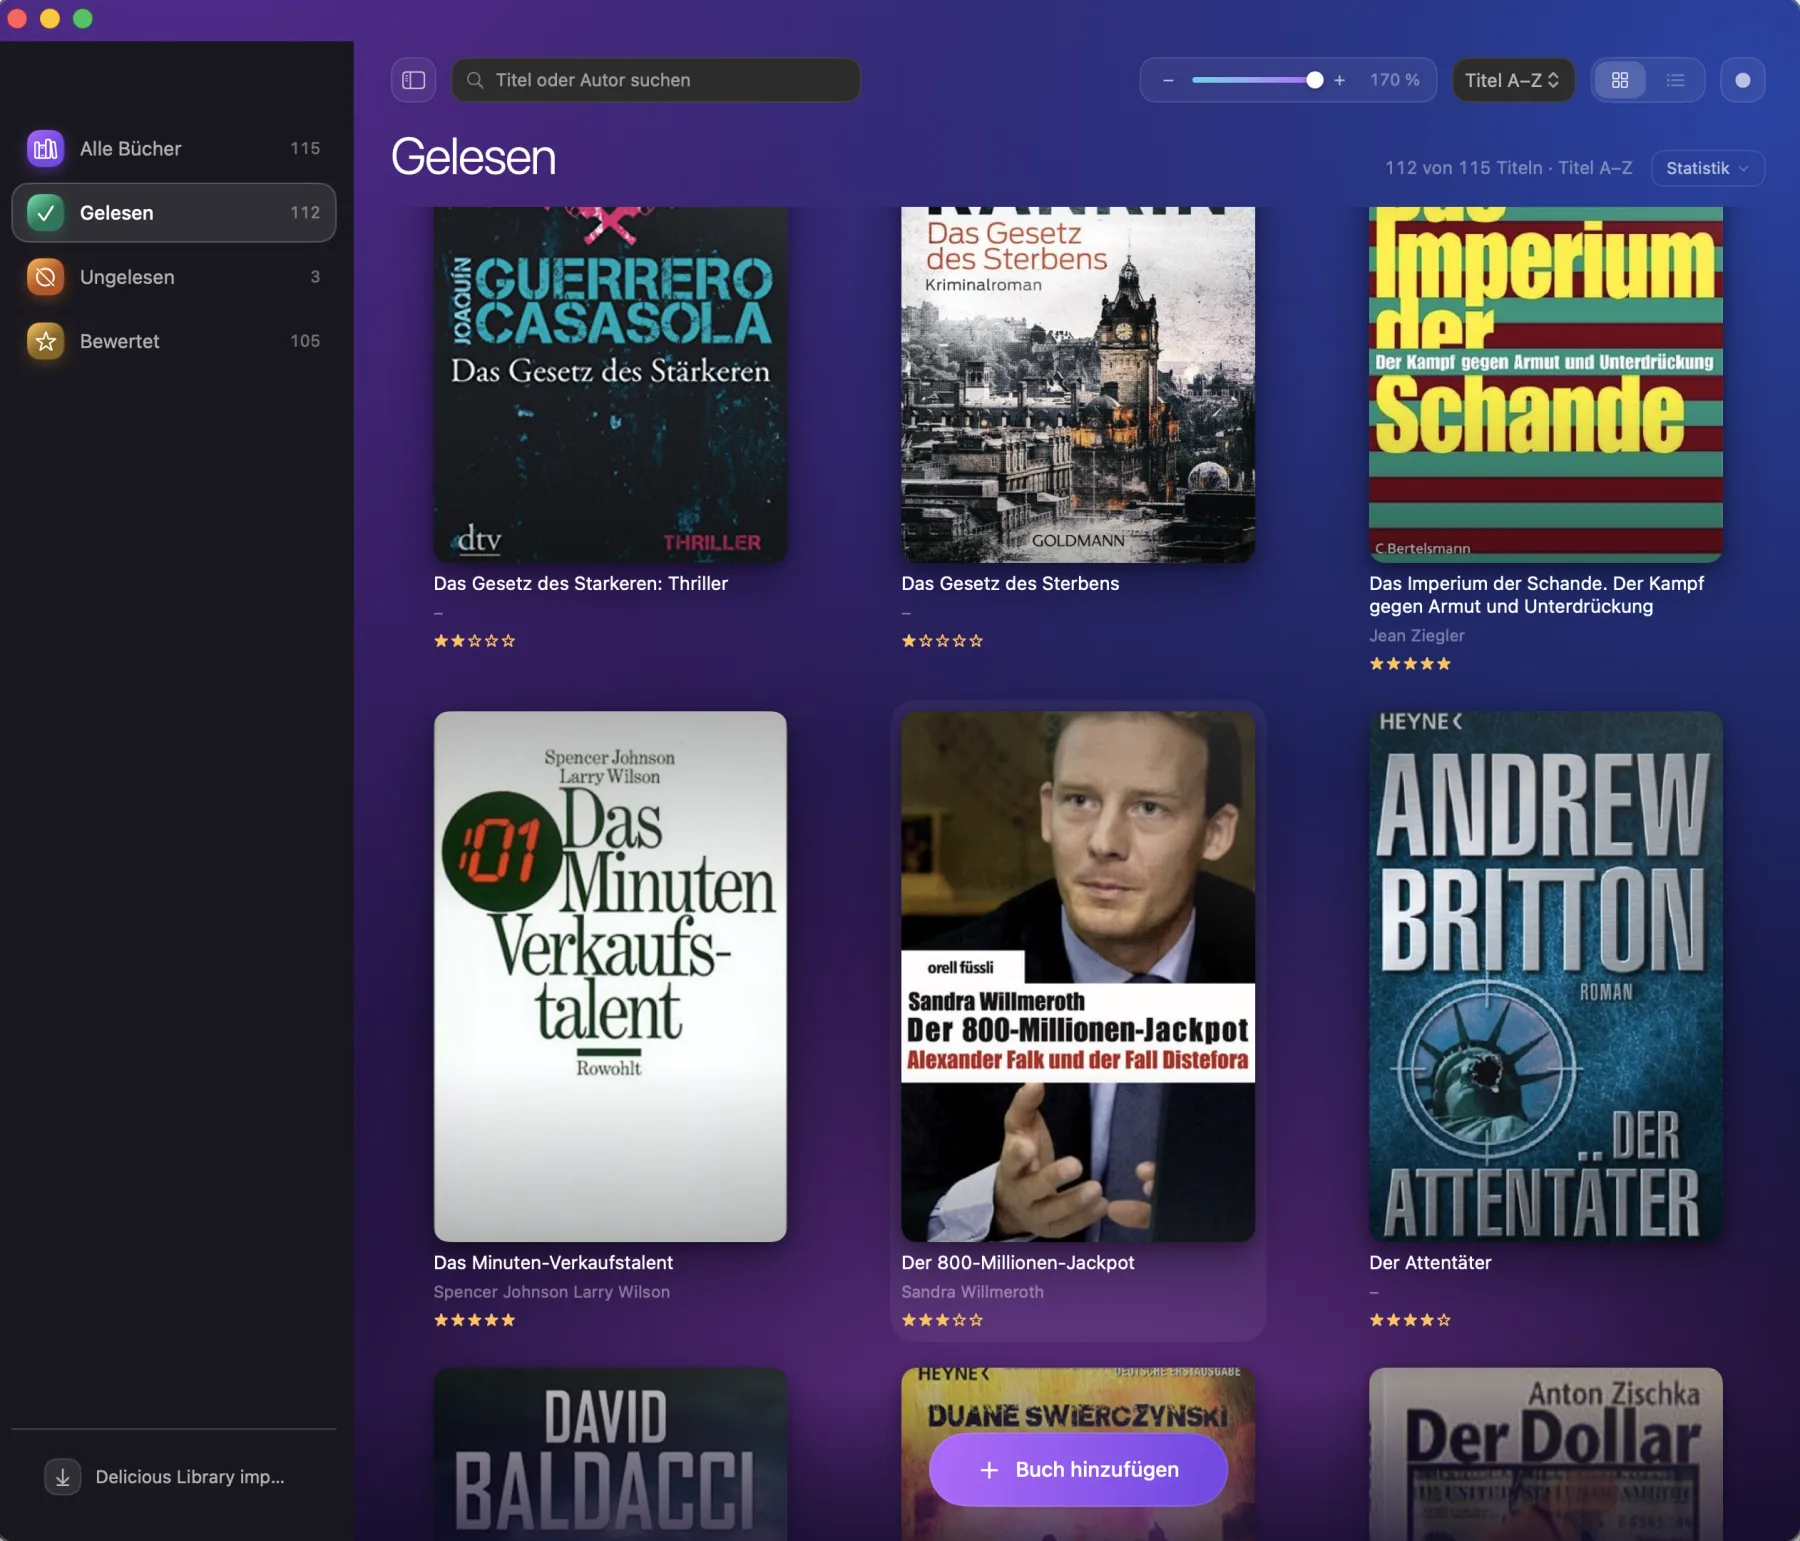The height and width of the screenshot is (1541, 1800).
Task: Click the Bewertet star icon
Action: coord(45,341)
